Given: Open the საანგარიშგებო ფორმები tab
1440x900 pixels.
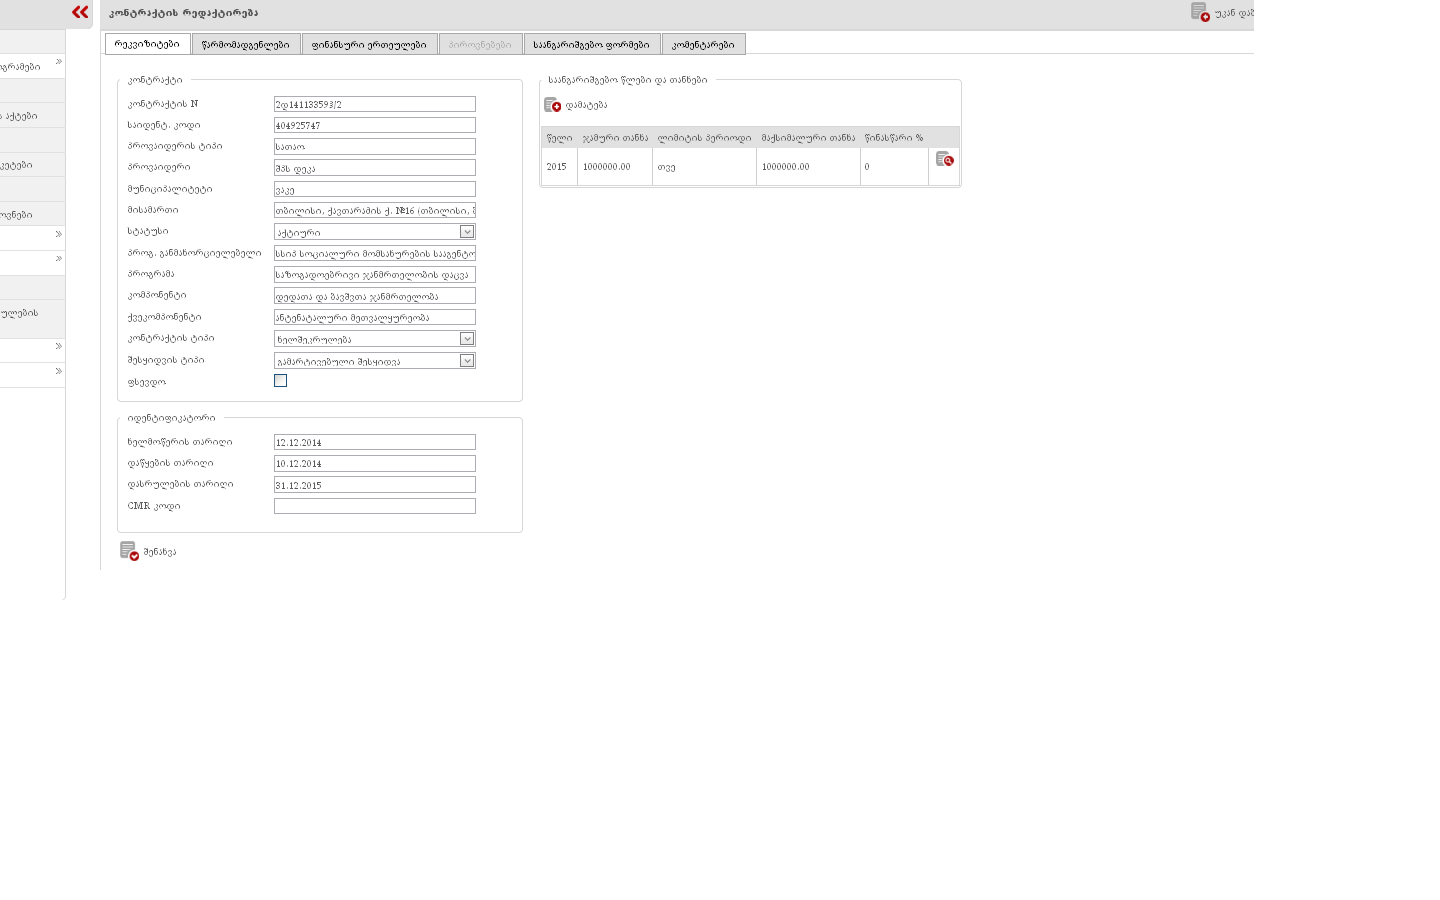Looking at the screenshot, I should pyautogui.click(x=591, y=44).
